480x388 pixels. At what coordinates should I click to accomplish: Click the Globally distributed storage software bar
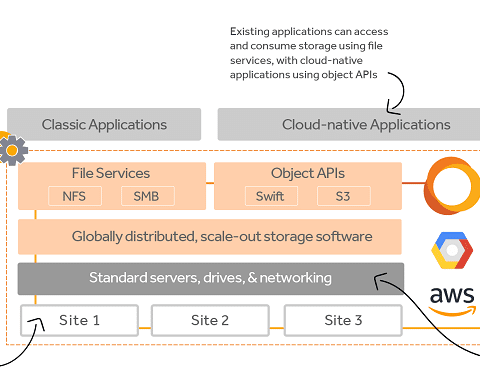[210, 237]
